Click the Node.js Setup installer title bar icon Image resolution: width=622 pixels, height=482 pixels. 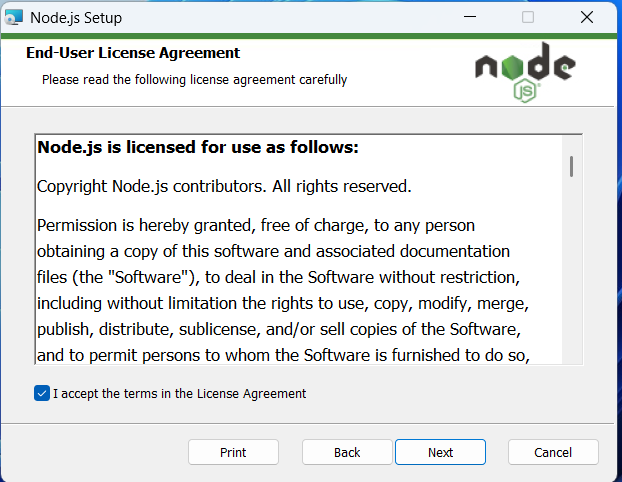click(15, 17)
